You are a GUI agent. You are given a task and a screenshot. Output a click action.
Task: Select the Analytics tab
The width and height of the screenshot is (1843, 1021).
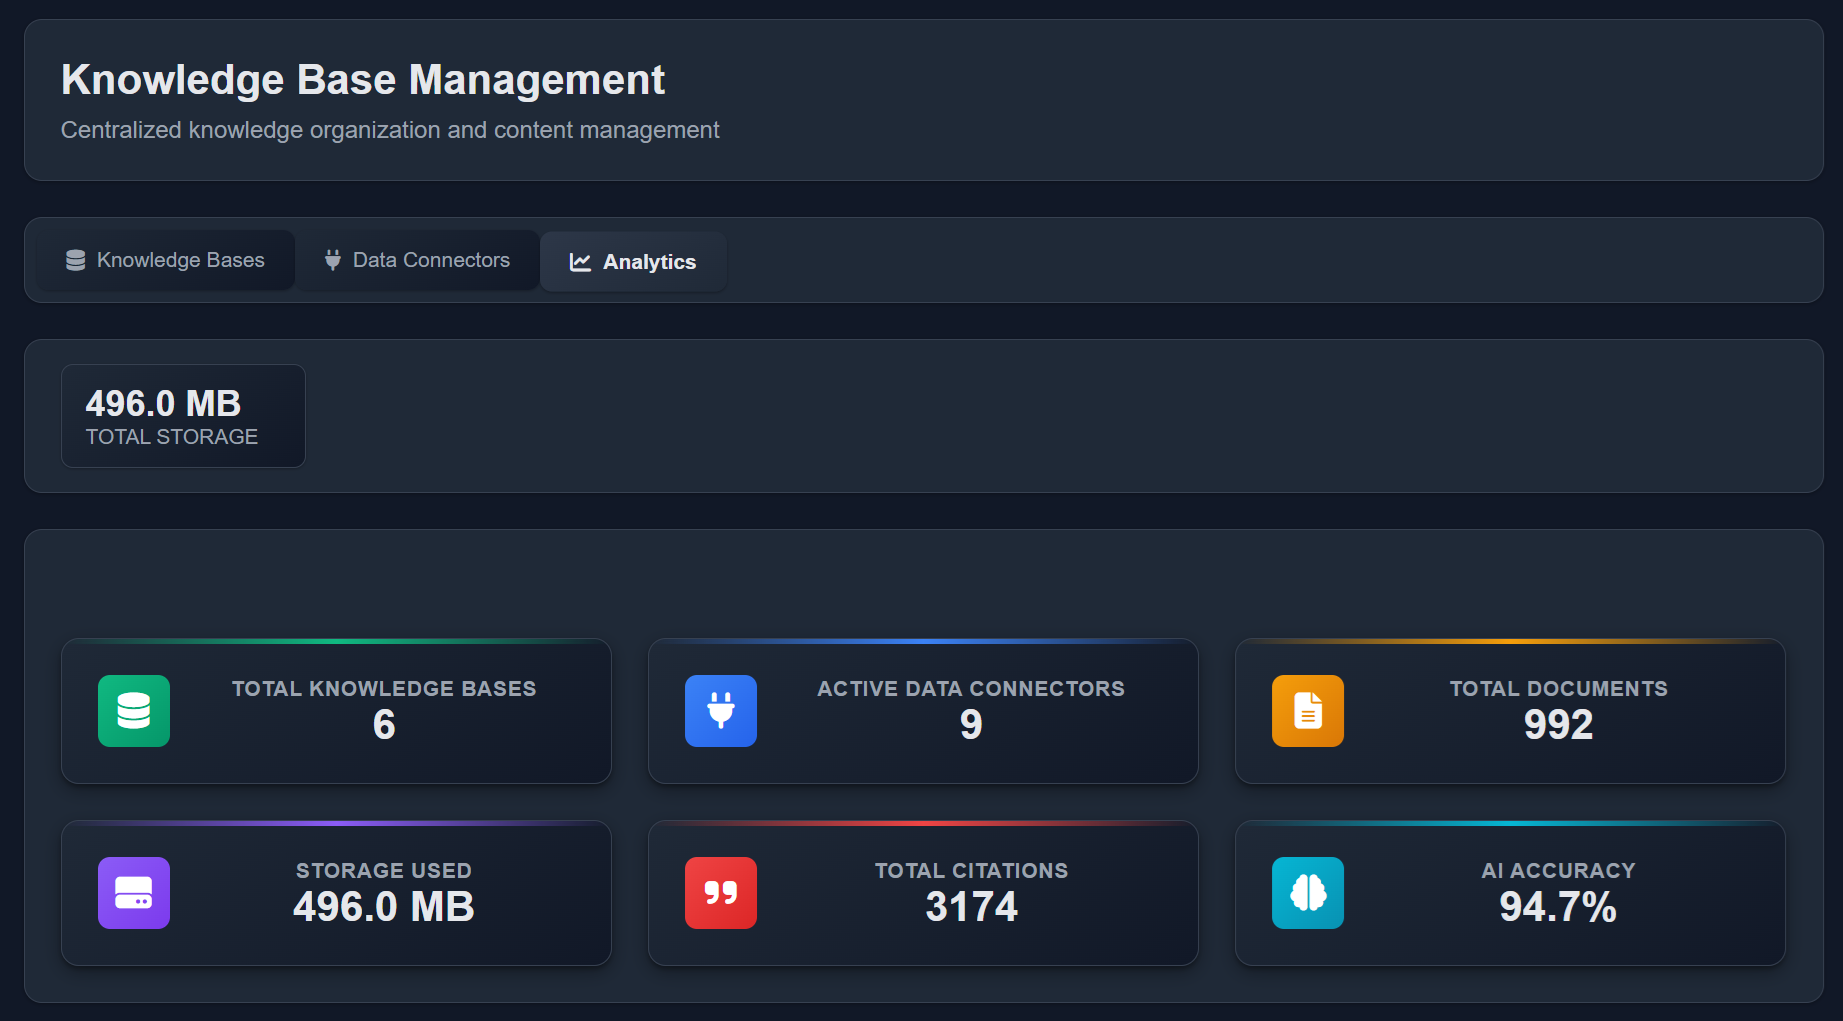coord(633,262)
